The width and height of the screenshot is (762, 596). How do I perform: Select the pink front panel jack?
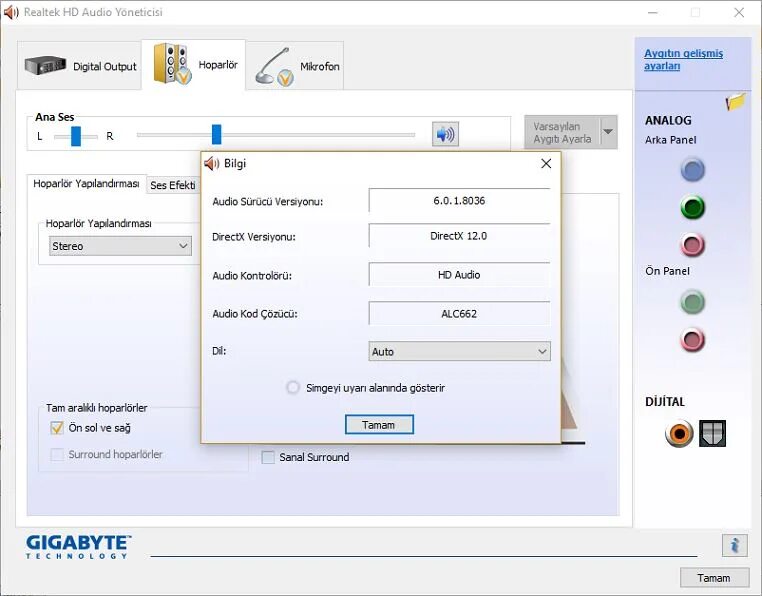(x=693, y=339)
